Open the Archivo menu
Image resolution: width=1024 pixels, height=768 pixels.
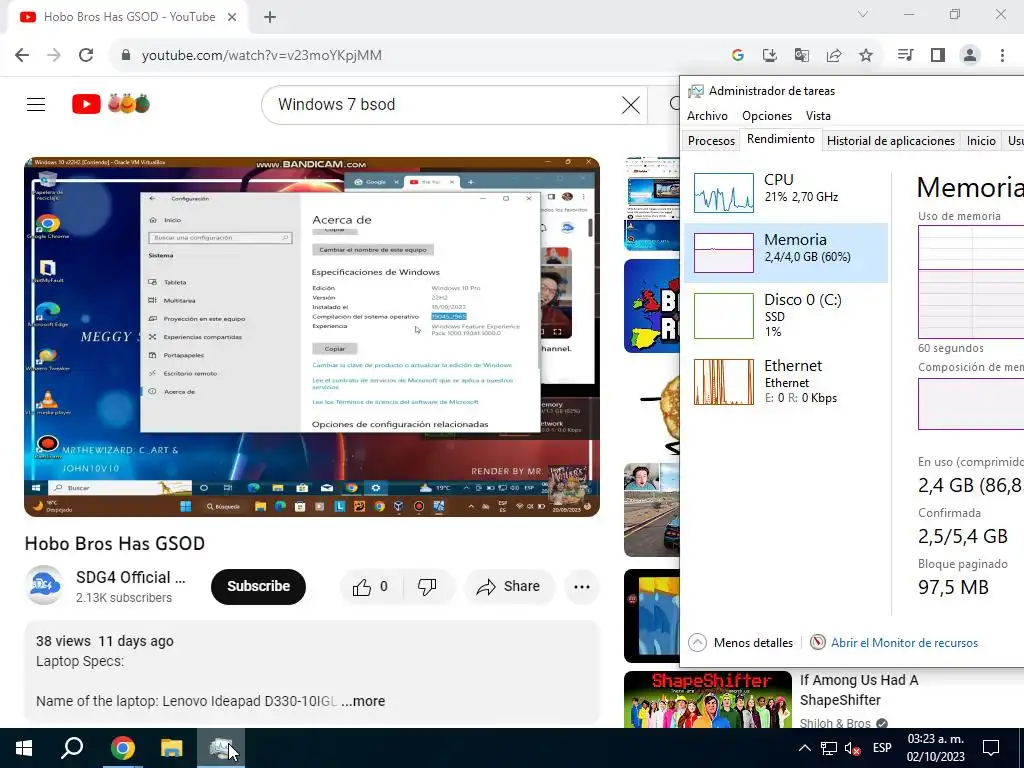coord(707,116)
